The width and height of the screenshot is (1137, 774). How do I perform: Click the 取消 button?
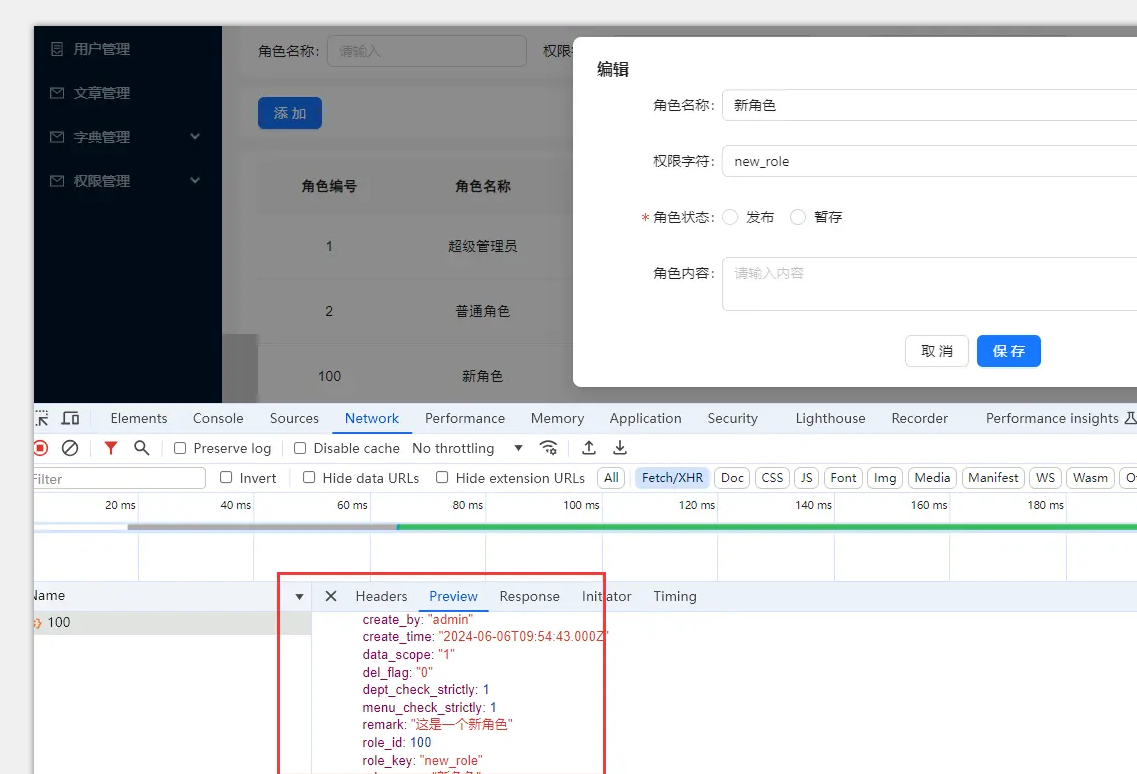pyautogui.click(x=936, y=351)
